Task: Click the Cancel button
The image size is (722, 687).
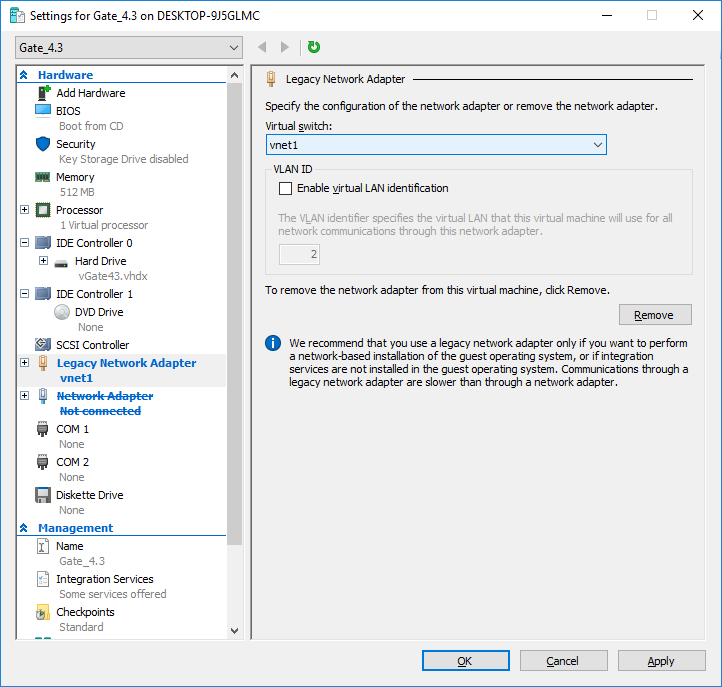Action: pyautogui.click(x=563, y=661)
